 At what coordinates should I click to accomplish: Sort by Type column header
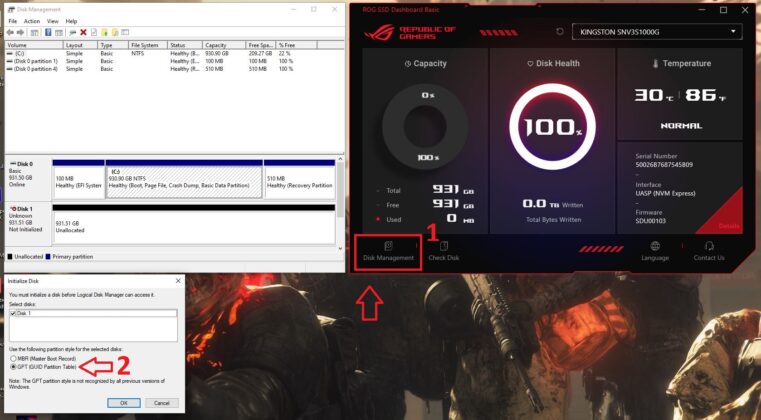pos(113,45)
